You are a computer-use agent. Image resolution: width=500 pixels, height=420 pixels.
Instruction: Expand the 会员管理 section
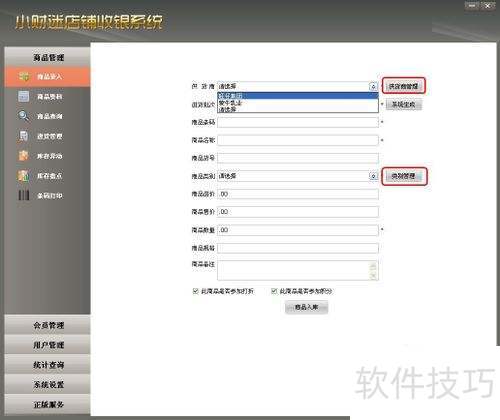pyautogui.click(x=47, y=325)
